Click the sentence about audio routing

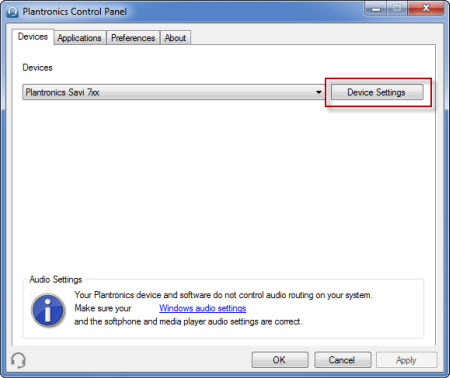tap(223, 295)
